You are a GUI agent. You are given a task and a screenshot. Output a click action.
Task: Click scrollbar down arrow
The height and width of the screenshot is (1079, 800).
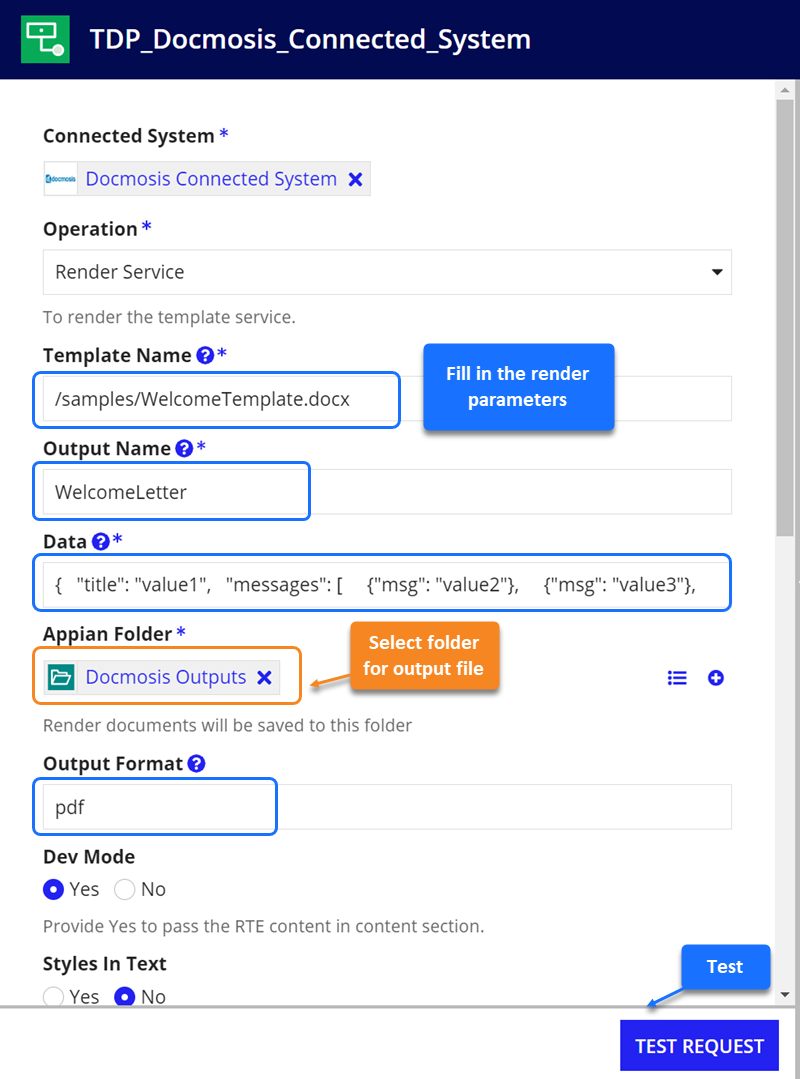(x=785, y=994)
